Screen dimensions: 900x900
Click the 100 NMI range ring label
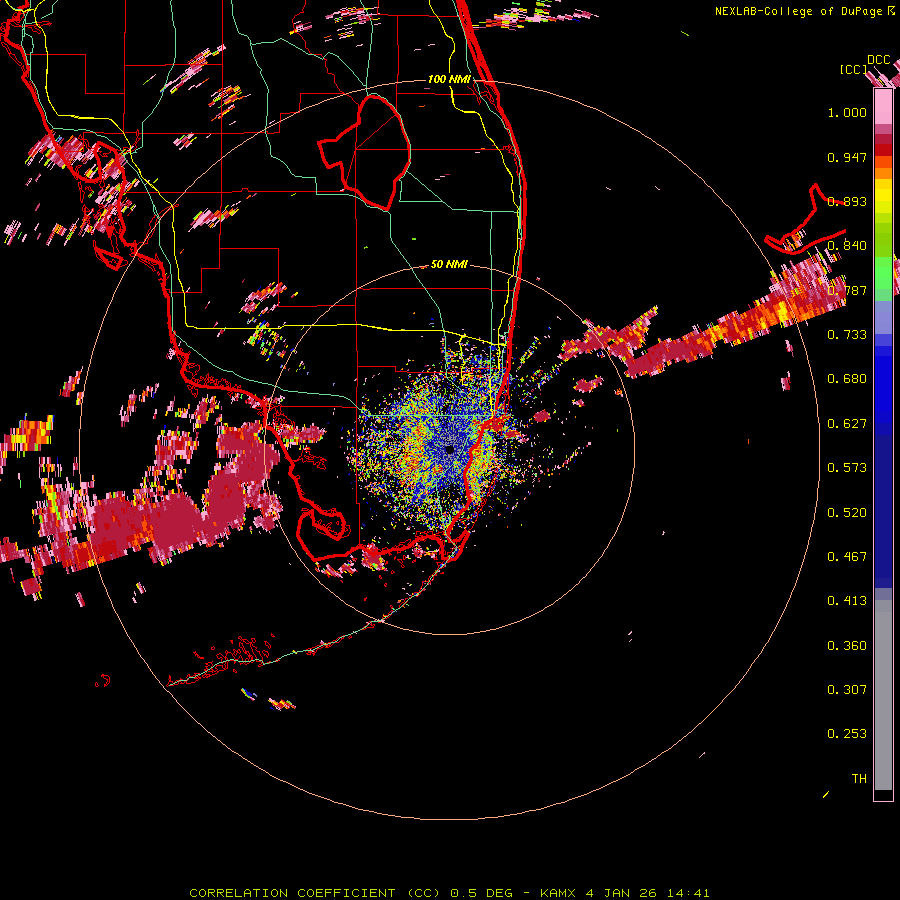coord(449,79)
